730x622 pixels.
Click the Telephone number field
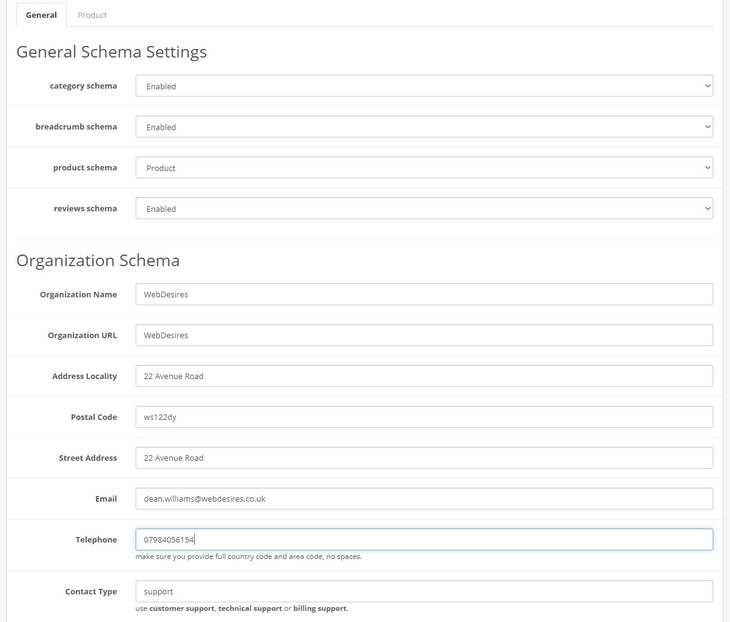tap(424, 540)
